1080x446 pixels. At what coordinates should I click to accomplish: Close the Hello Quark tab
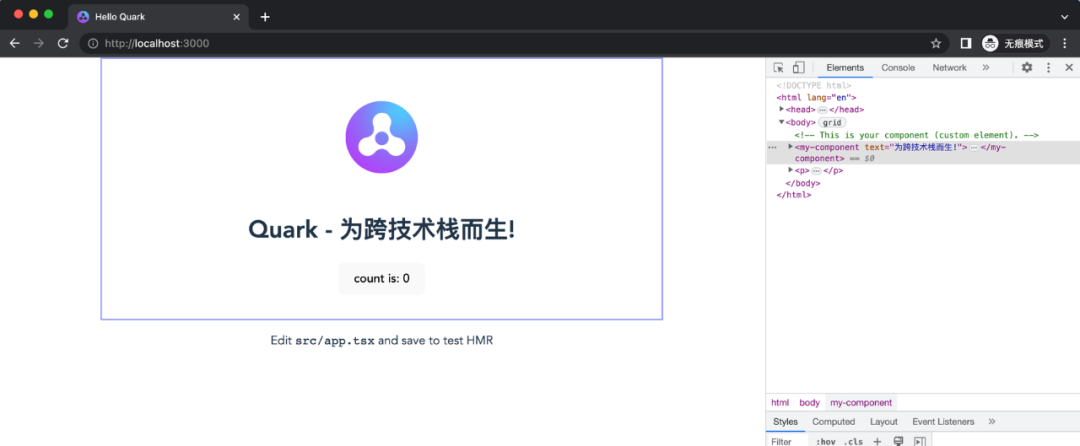point(237,17)
